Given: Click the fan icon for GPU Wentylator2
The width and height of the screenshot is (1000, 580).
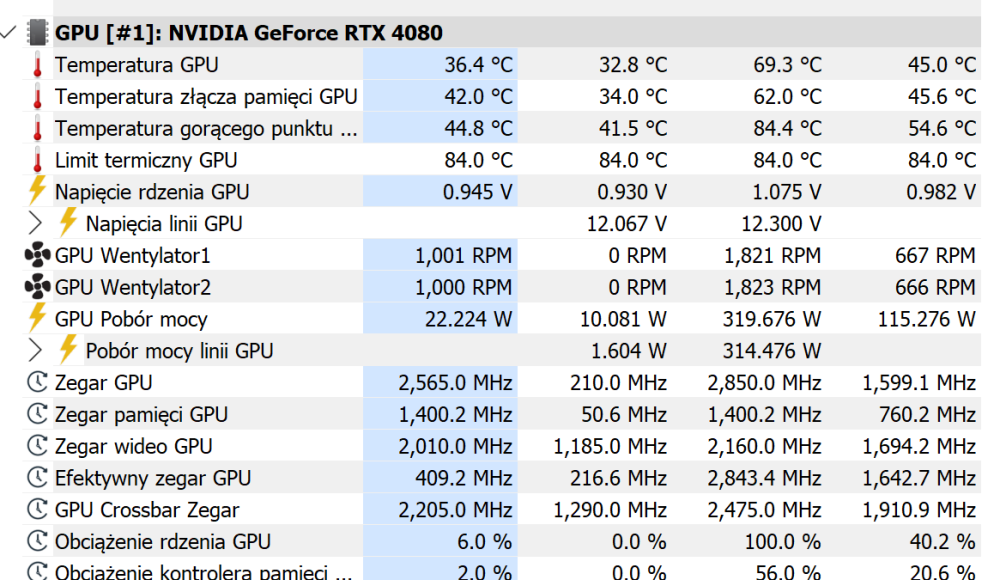Looking at the screenshot, I should (x=37, y=288).
